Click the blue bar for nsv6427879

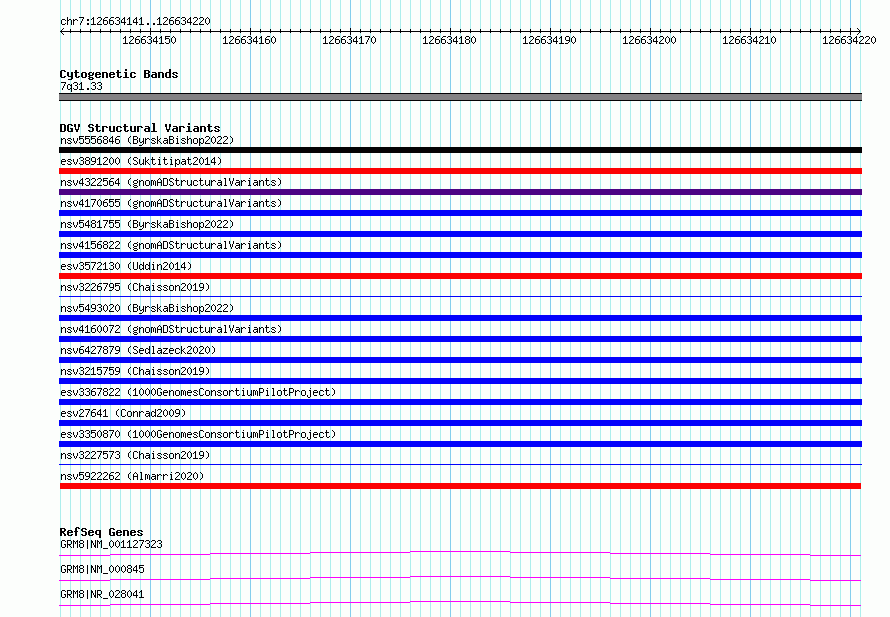pyautogui.click(x=460, y=360)
